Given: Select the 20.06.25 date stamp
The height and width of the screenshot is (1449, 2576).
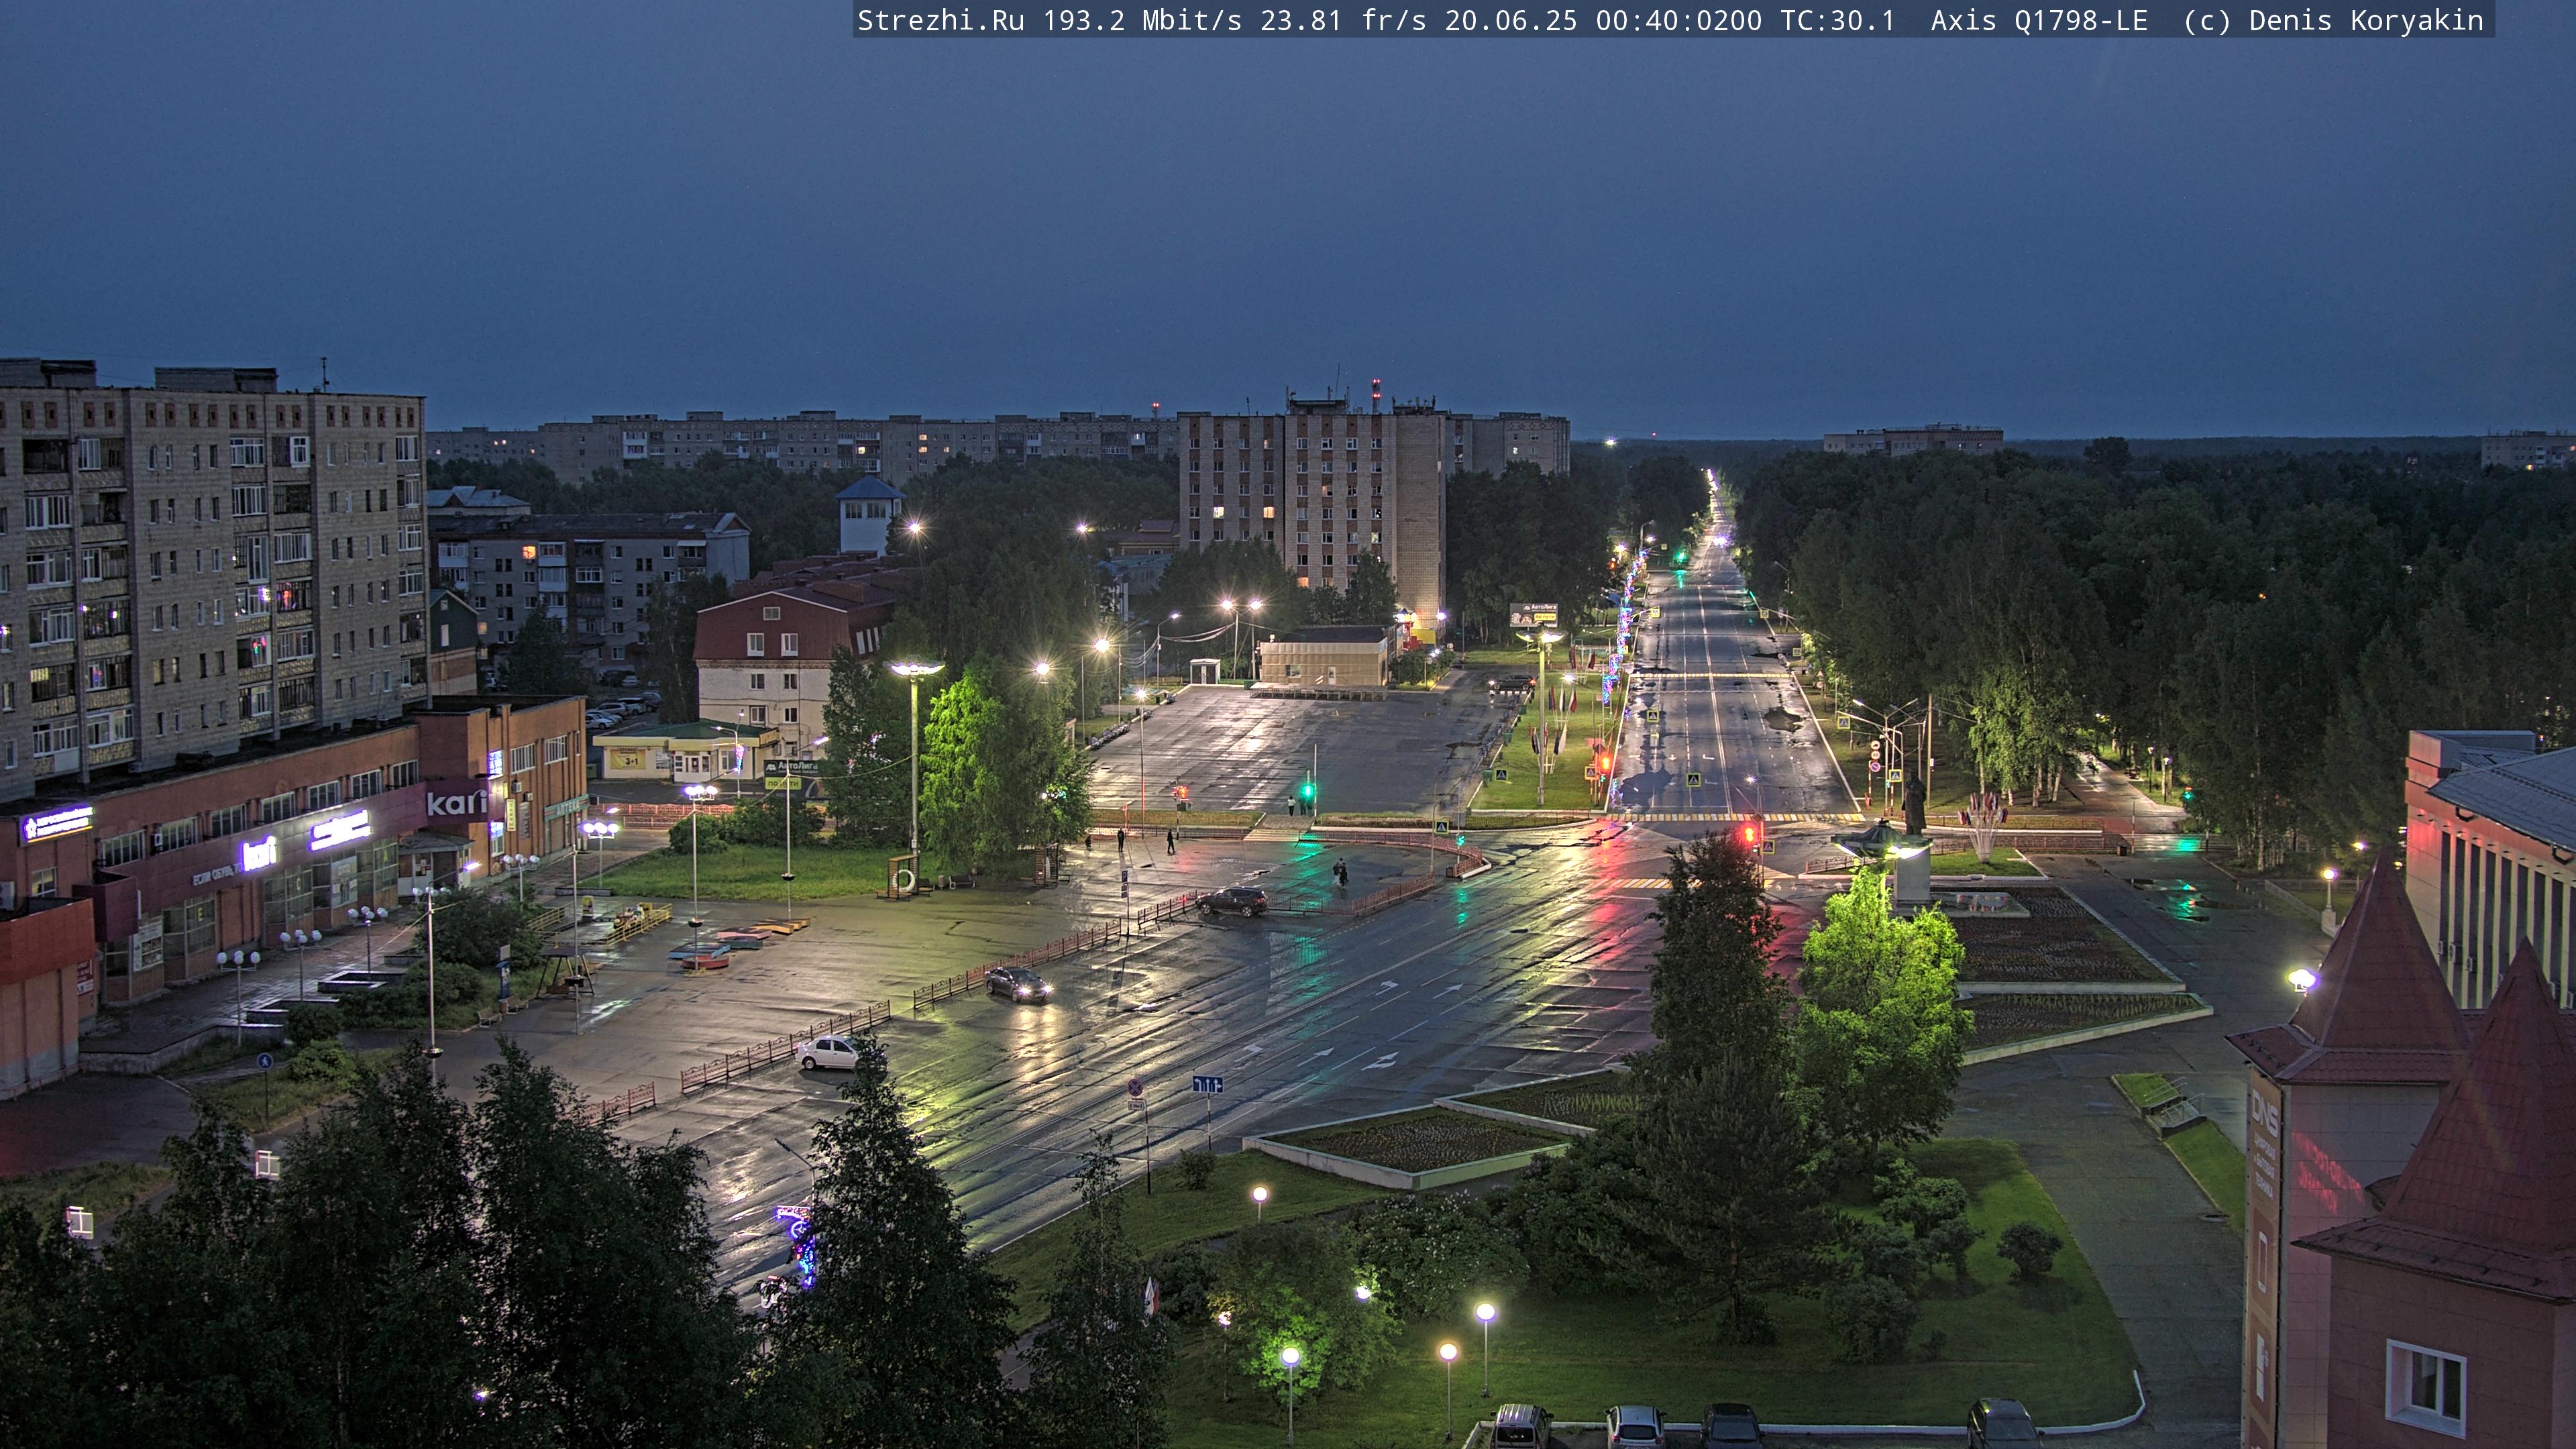Looking at the screenshot, I should click(1511, 20).
